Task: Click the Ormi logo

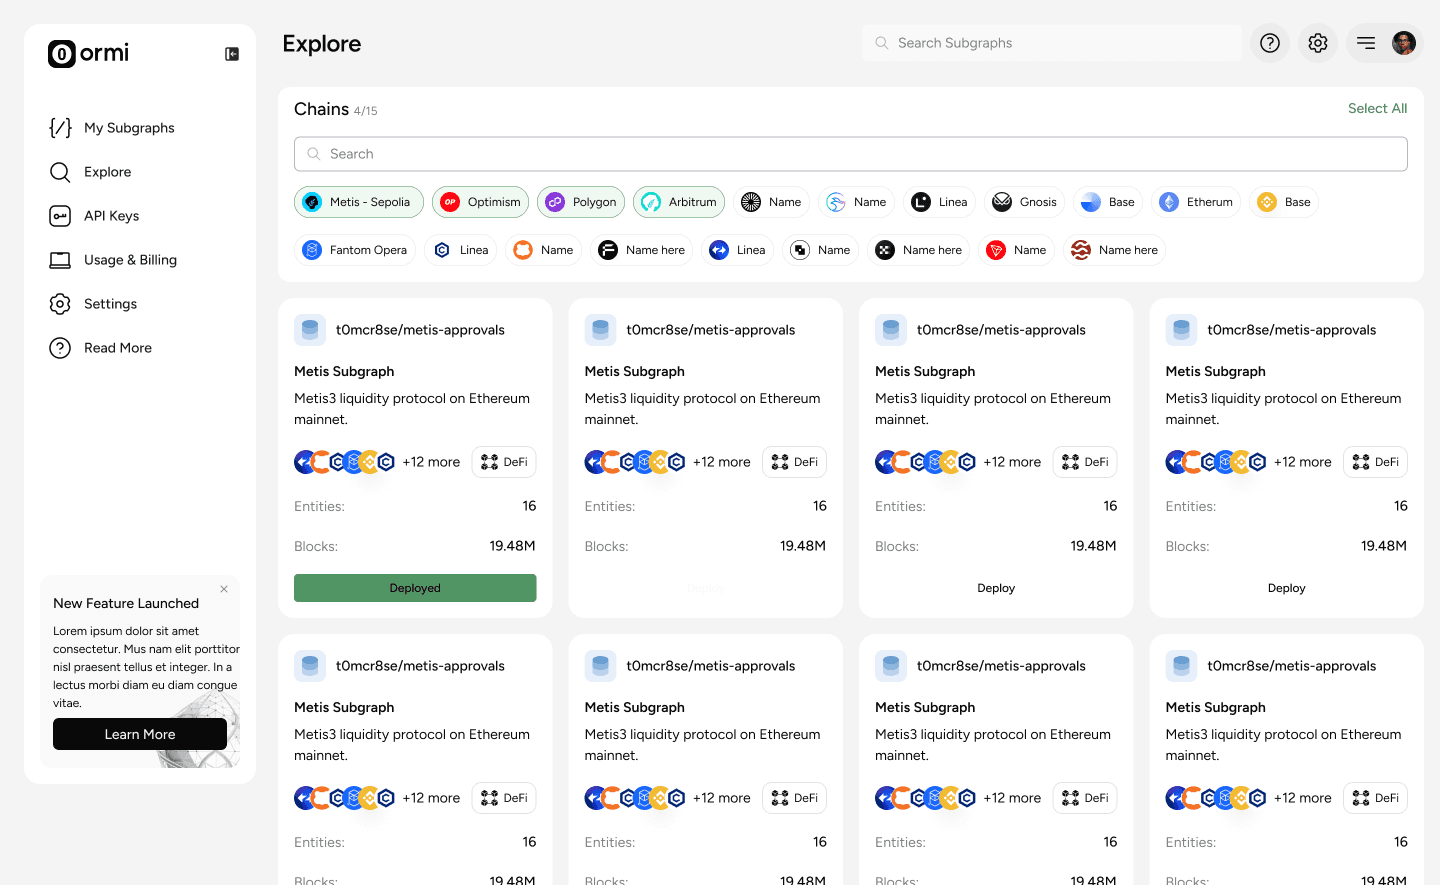Action: [88, 53]
